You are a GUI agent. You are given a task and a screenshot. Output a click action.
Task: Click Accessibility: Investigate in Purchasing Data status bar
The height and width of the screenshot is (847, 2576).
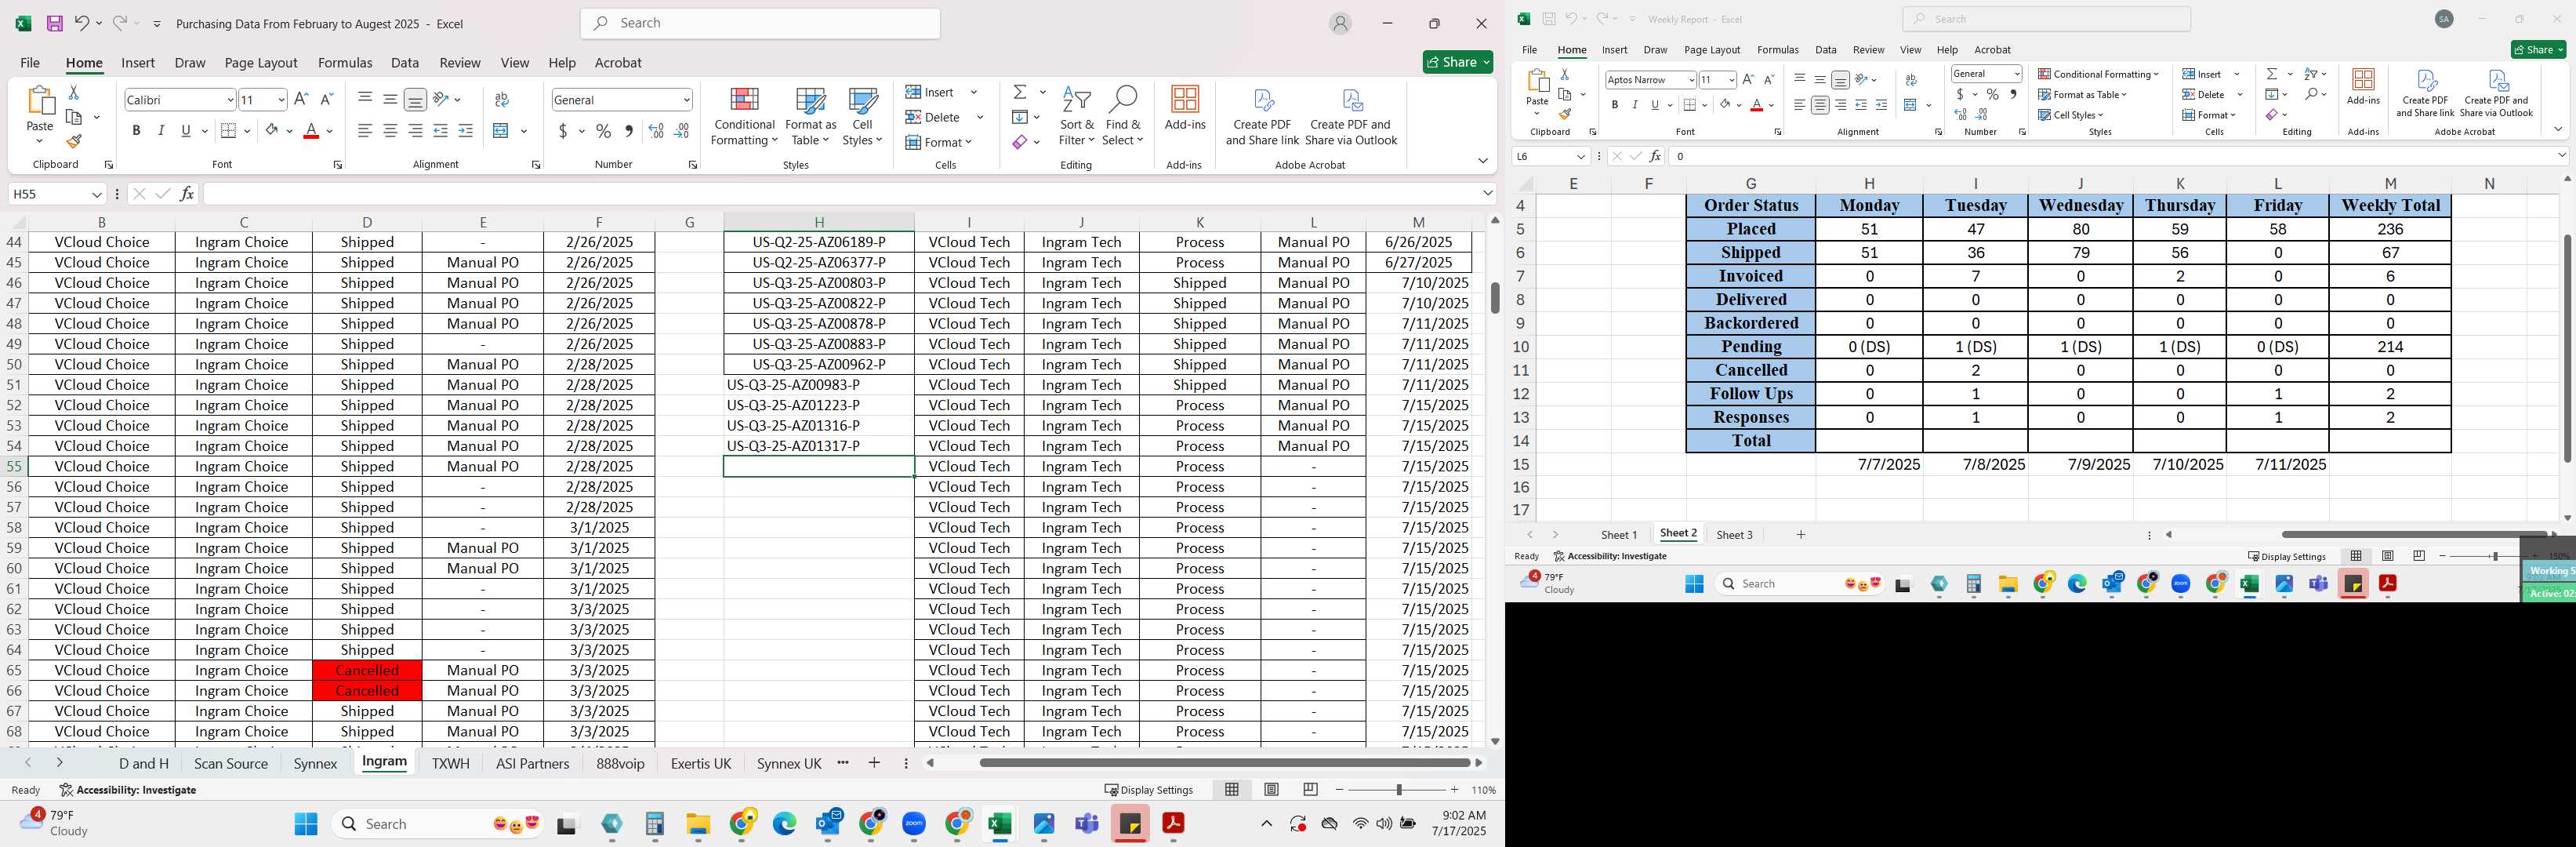coord(127,790)
